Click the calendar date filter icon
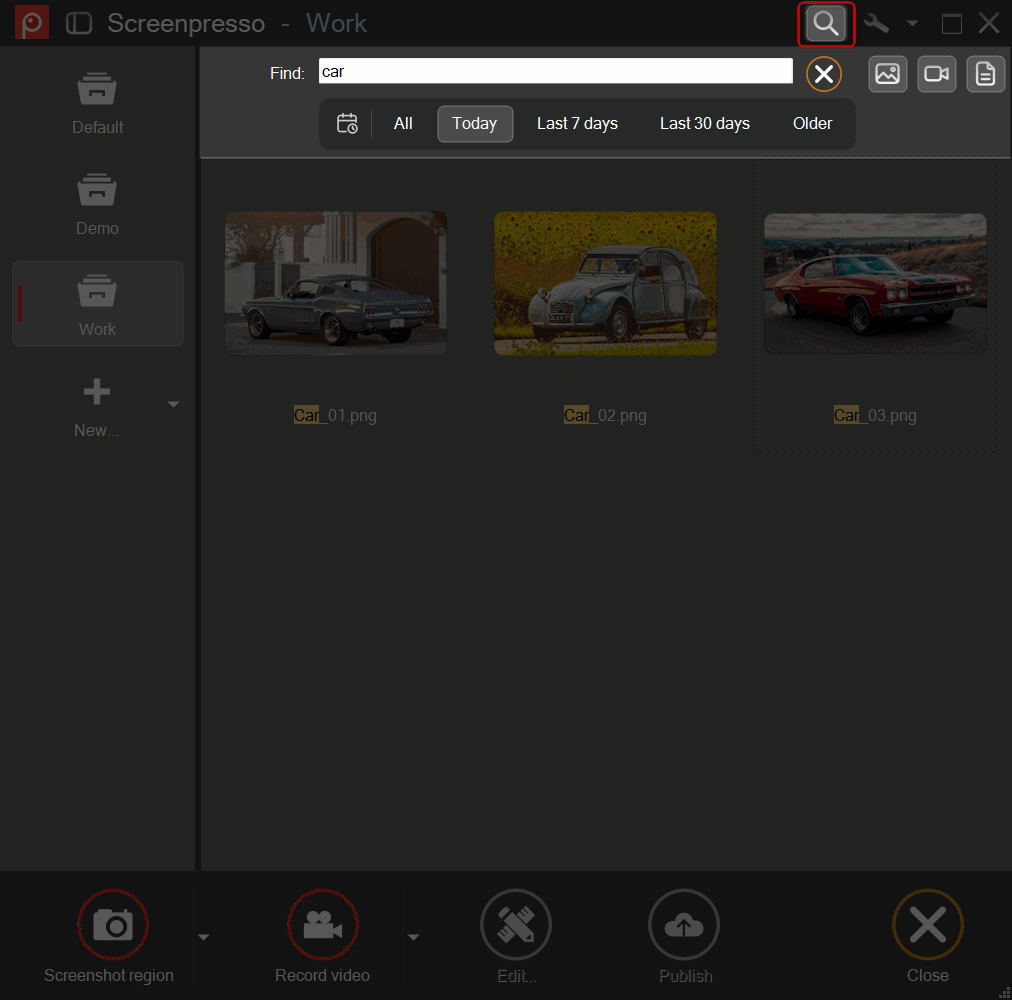 tap(347, 123)
